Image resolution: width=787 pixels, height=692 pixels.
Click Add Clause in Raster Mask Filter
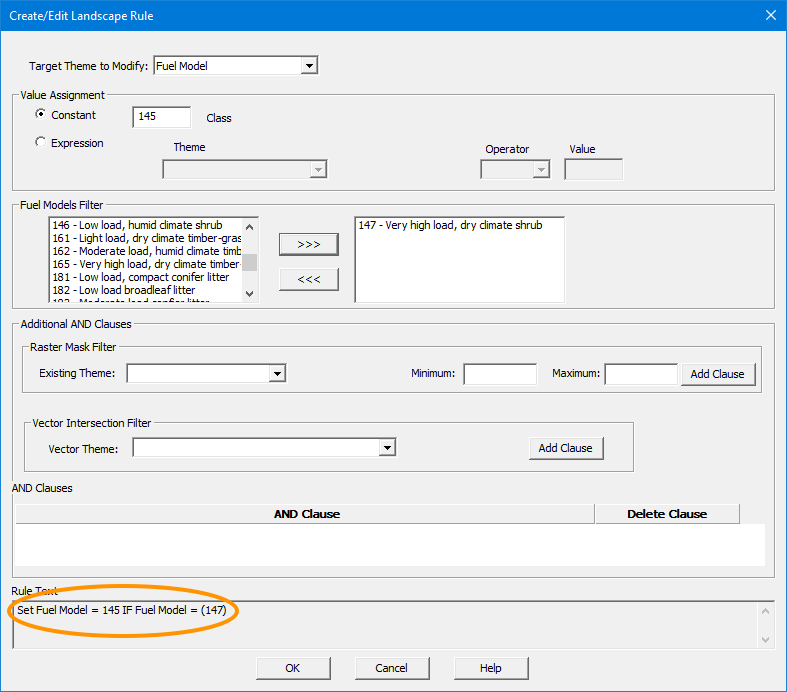(718, 374)
